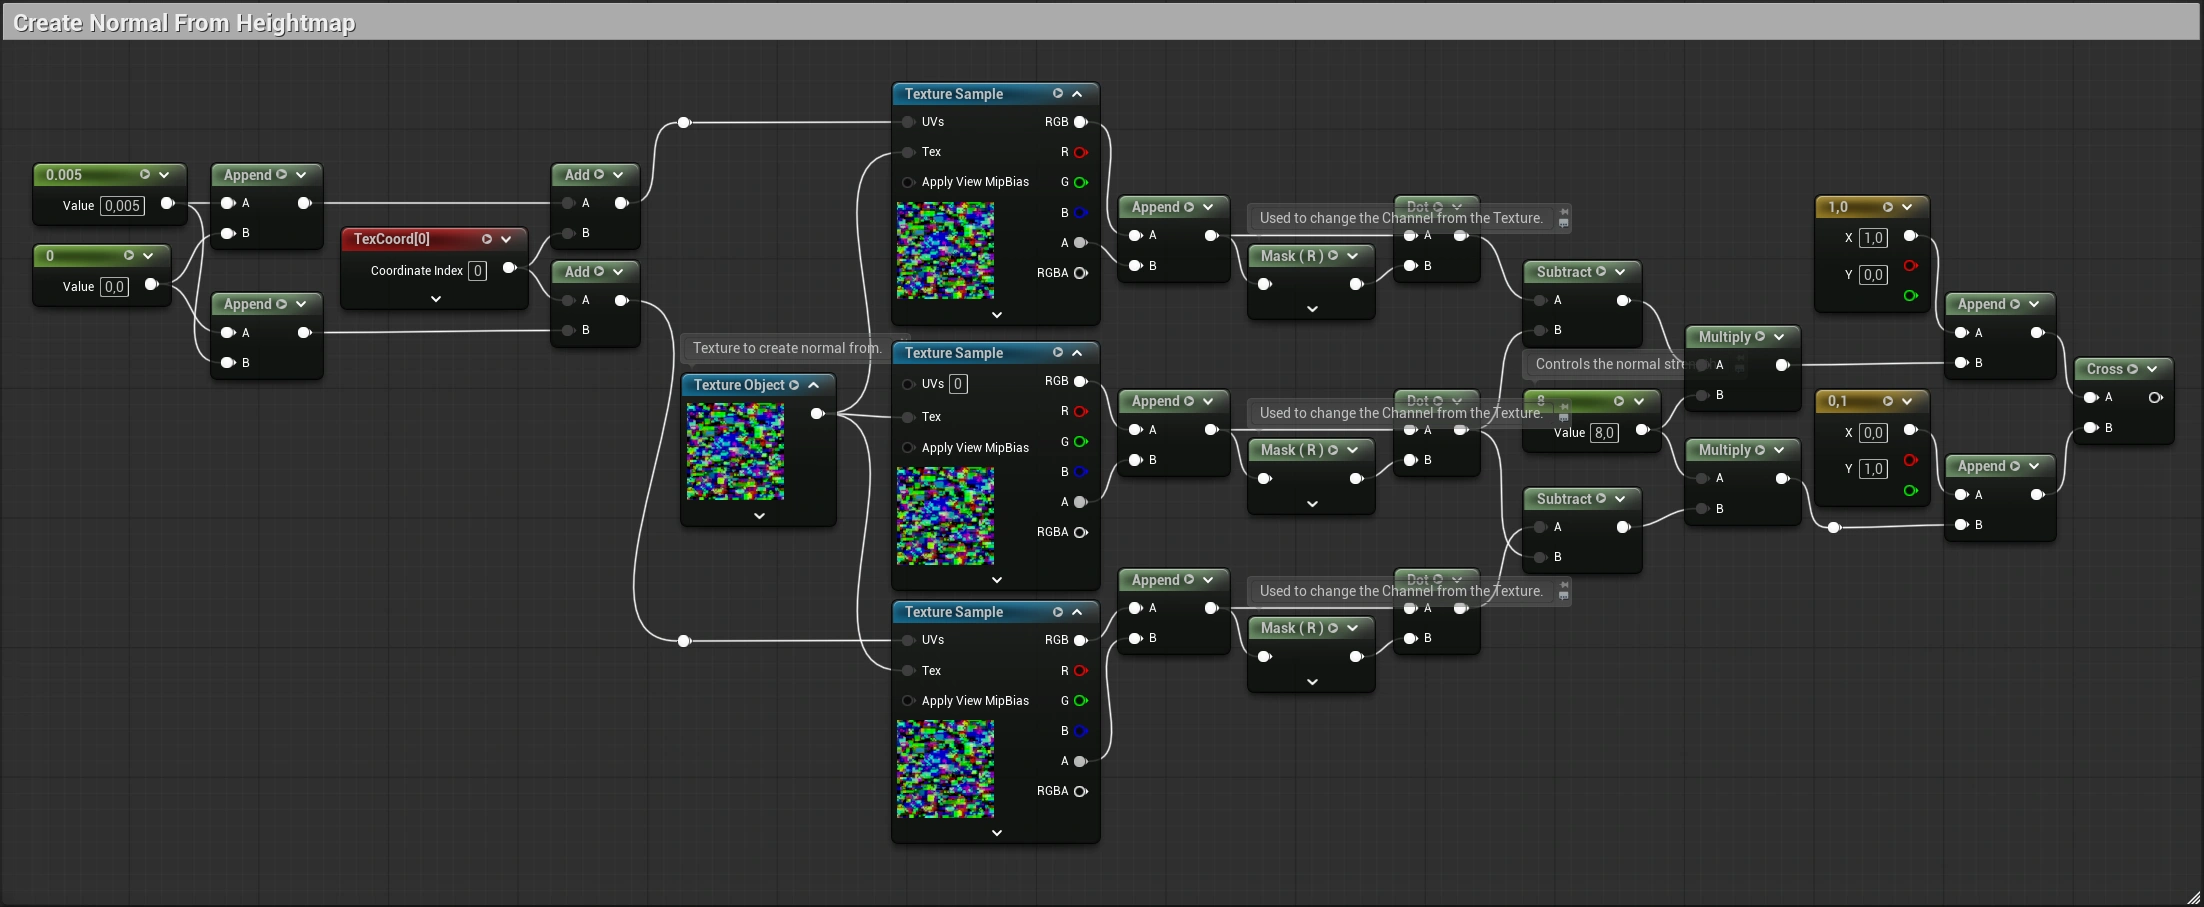Select the top Texture Sample preview thumbnail

pyautogui.click(x=945, y=251)
